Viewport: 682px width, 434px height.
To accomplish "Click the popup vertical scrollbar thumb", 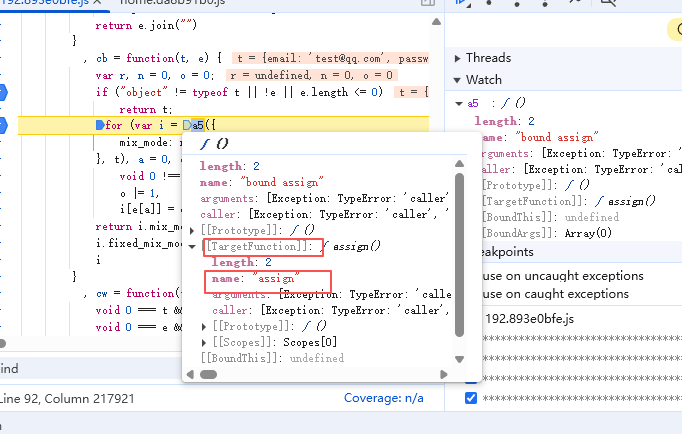I will 459,255.
